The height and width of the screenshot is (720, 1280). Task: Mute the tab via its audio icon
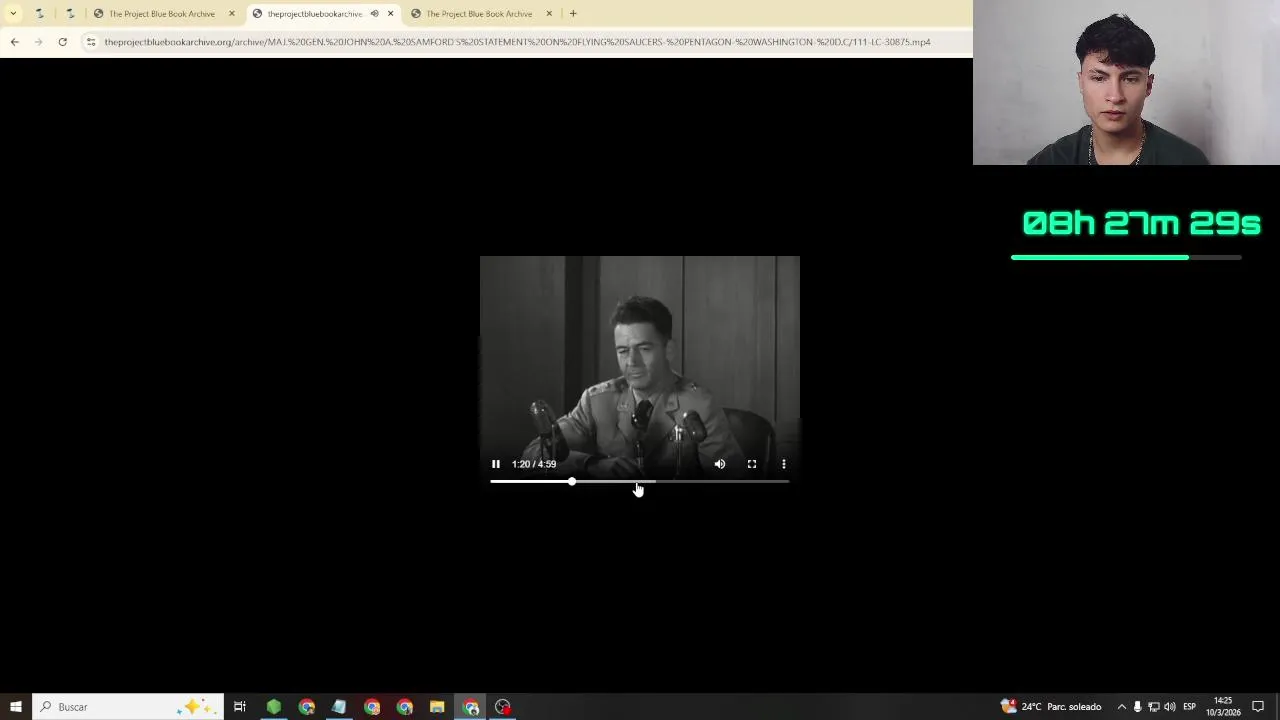(374, 14)
